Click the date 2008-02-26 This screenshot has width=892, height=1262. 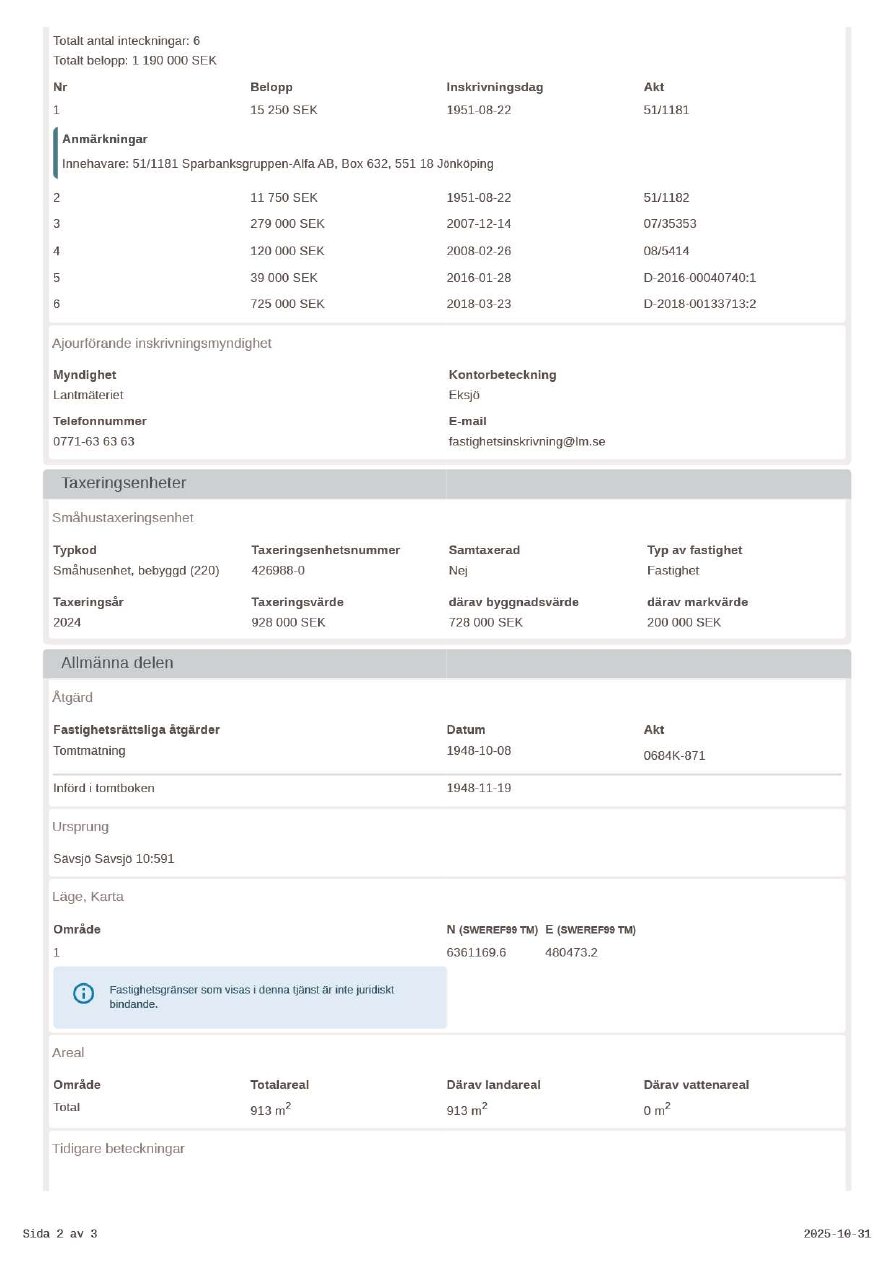[x=479, y=251]
